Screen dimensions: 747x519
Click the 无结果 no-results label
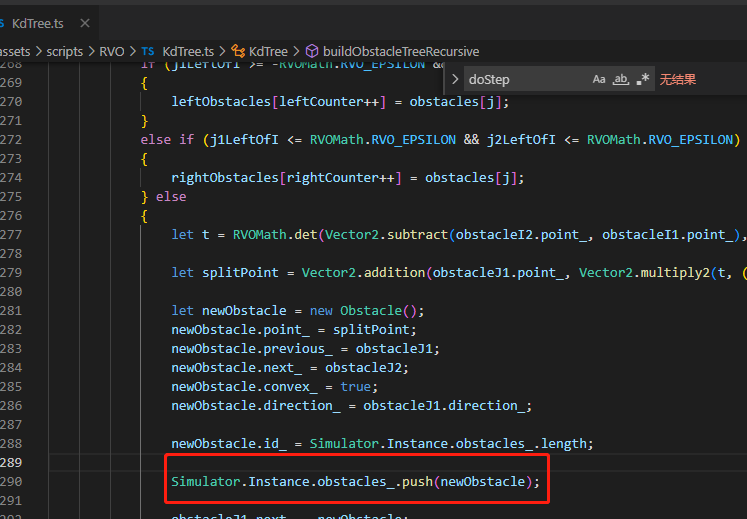[677, 80]
